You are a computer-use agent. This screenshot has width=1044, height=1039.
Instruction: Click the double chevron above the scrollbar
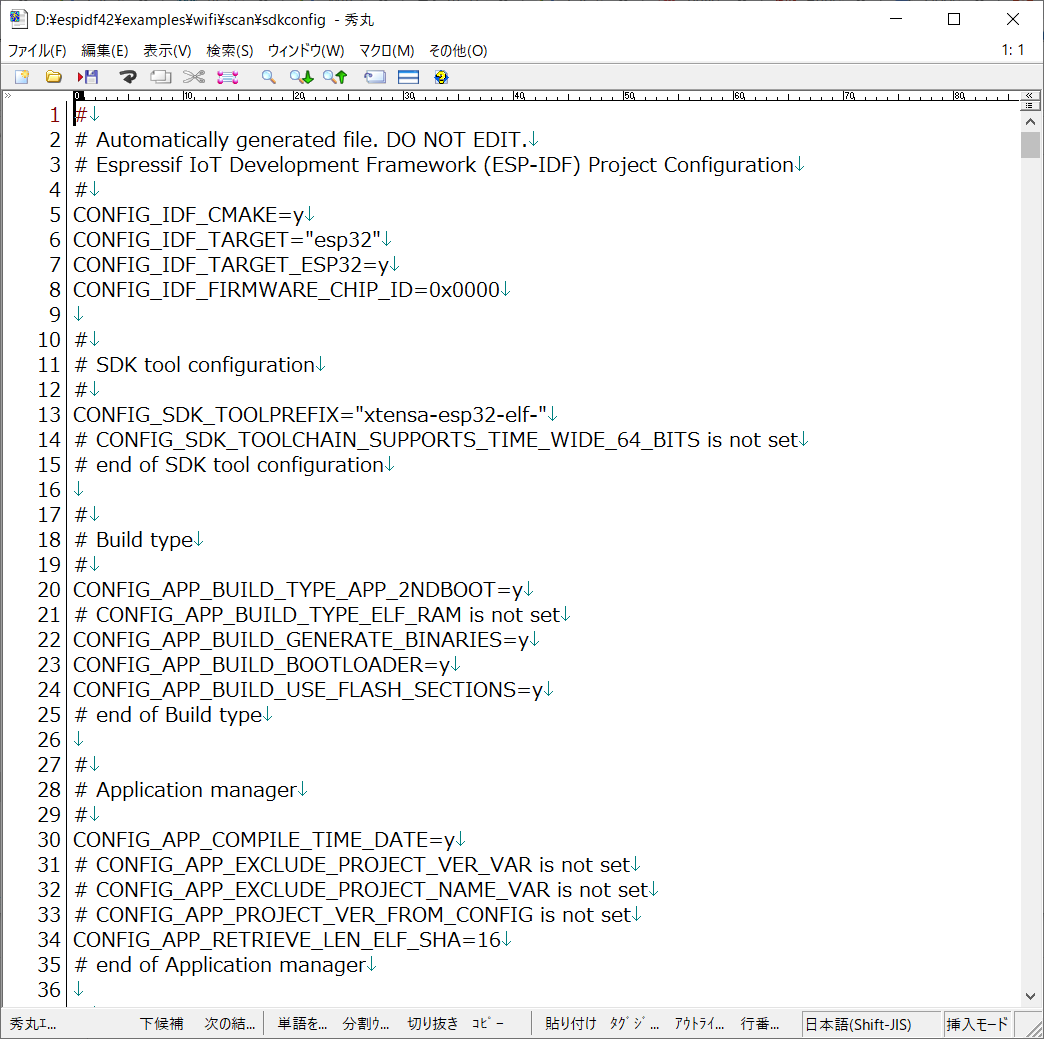(x=1029, y=95)
